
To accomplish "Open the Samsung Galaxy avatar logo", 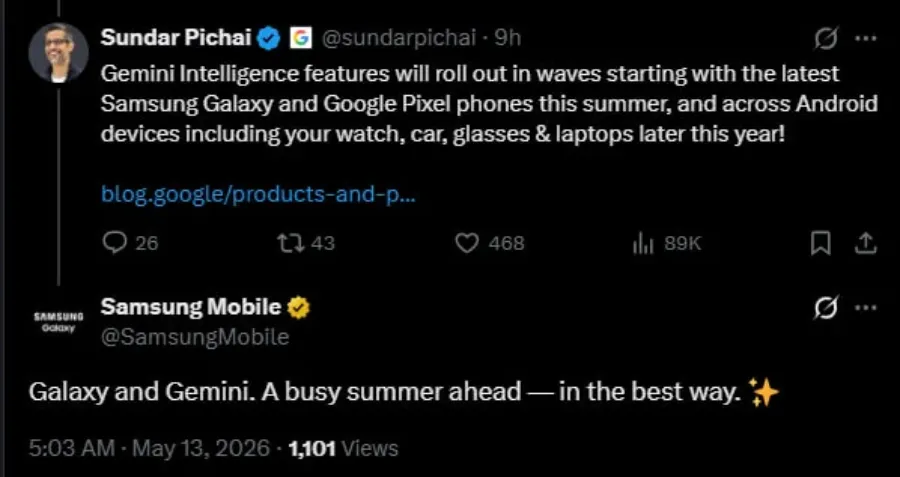I will click(59, 322).
